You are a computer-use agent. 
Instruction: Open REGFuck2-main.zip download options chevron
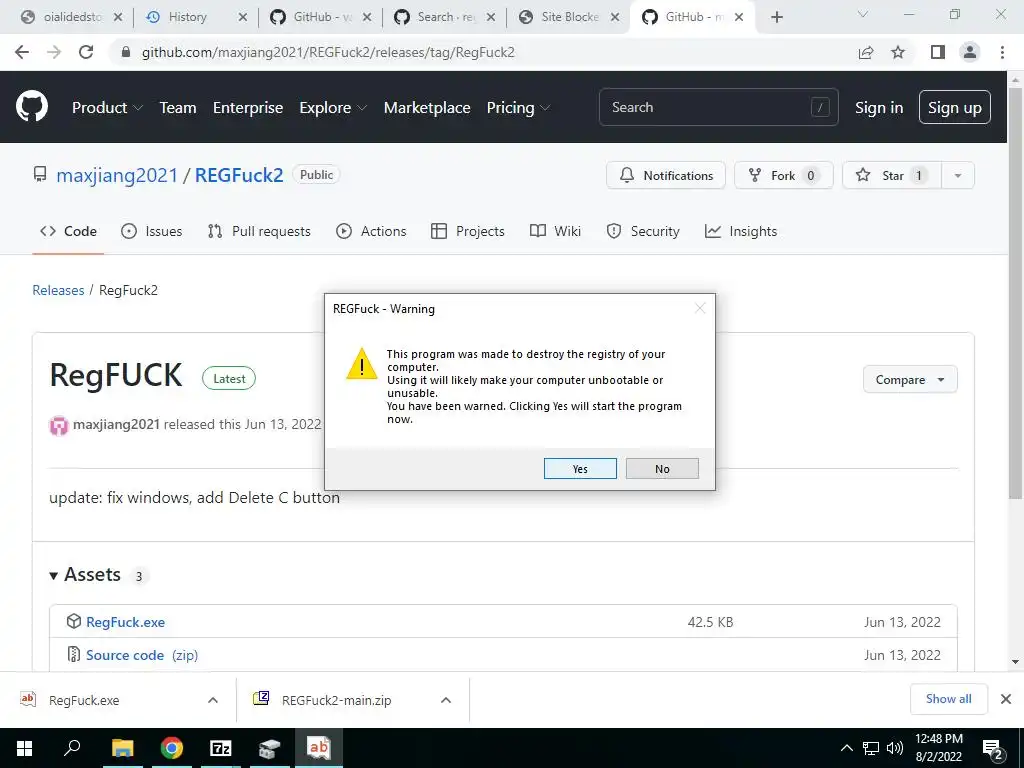click(446, 700)
